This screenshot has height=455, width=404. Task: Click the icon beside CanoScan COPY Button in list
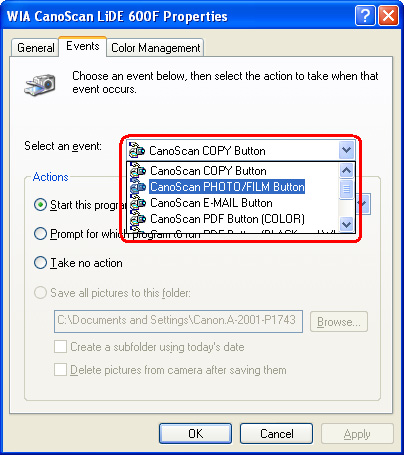coord(138,170)
